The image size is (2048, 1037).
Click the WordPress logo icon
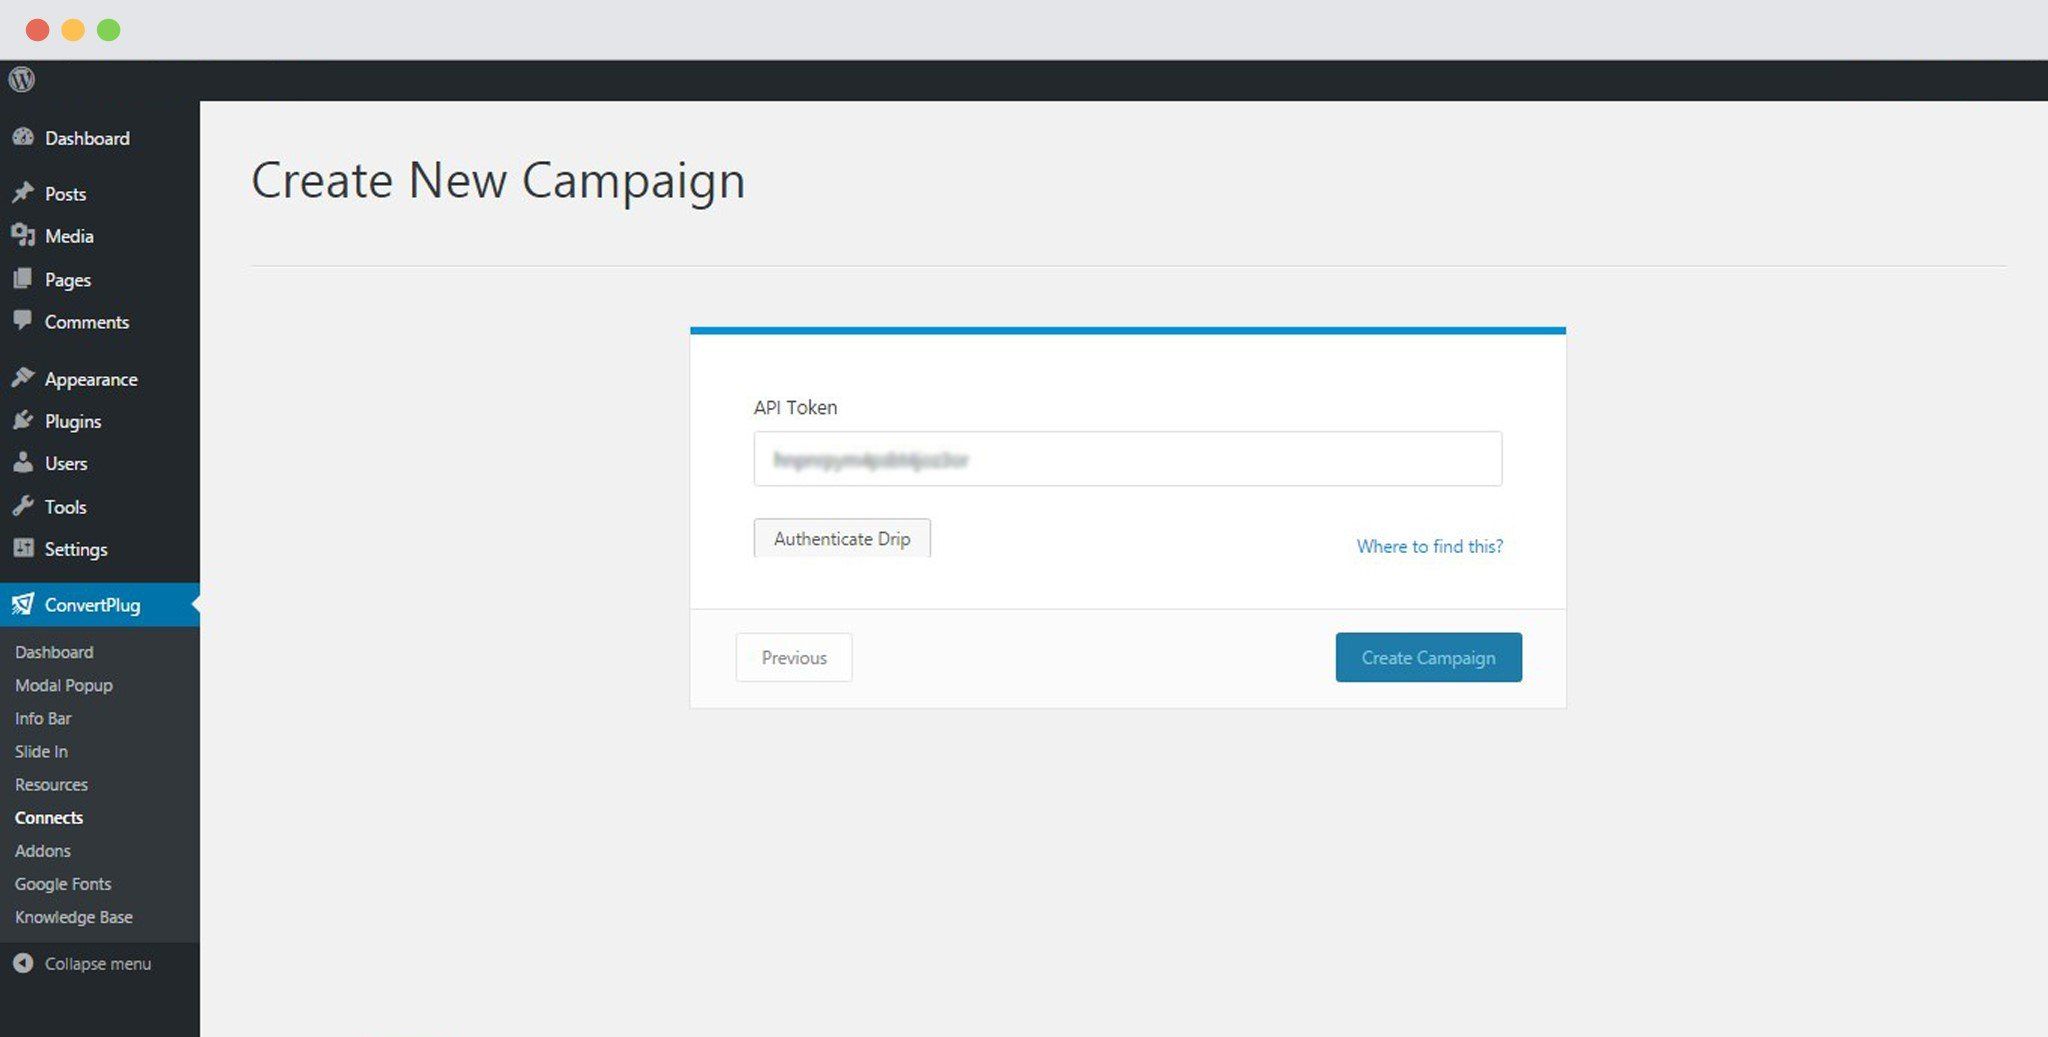pos(21,79)
